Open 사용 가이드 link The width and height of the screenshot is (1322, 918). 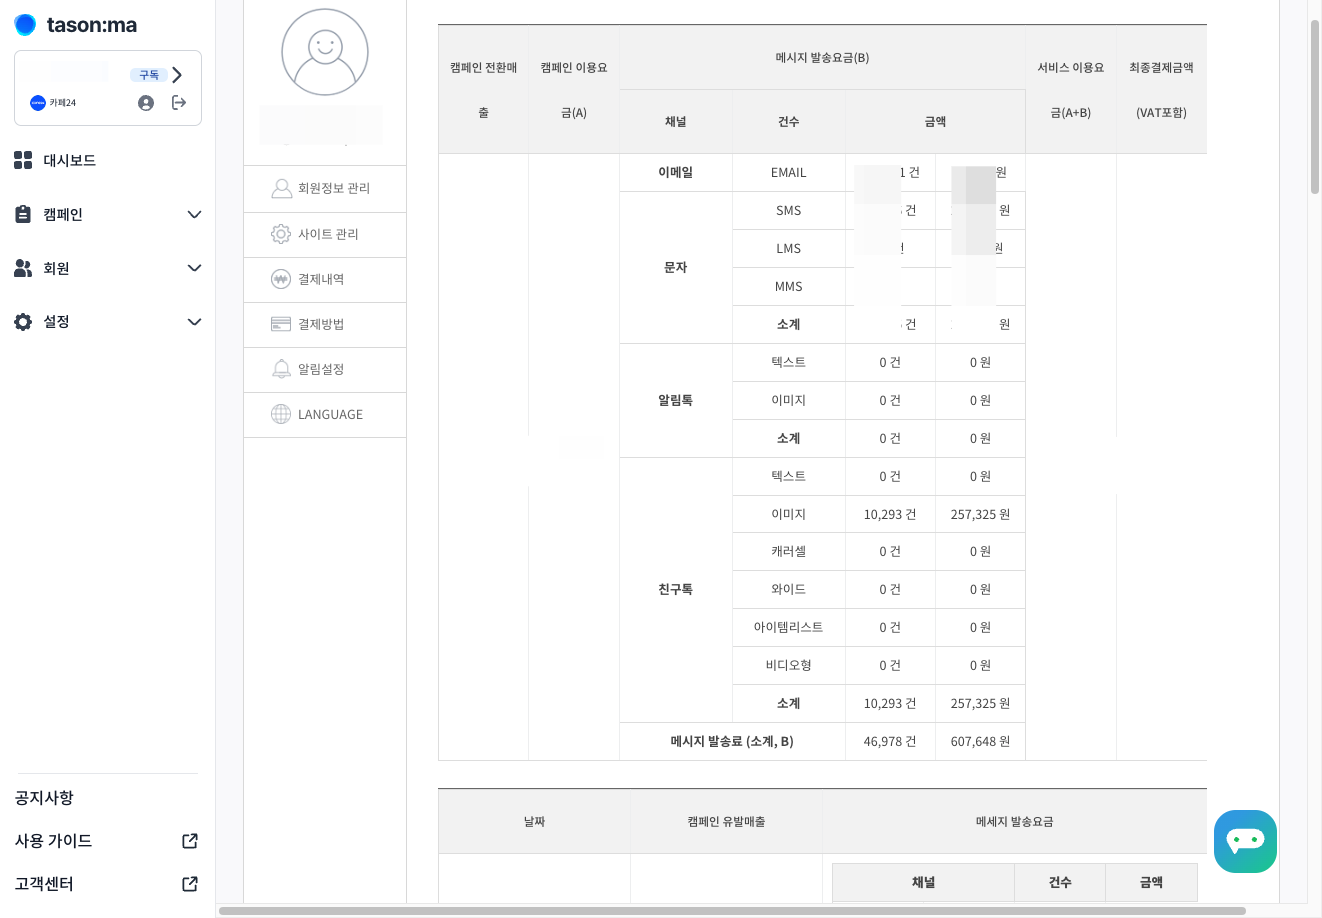point(53,841)
